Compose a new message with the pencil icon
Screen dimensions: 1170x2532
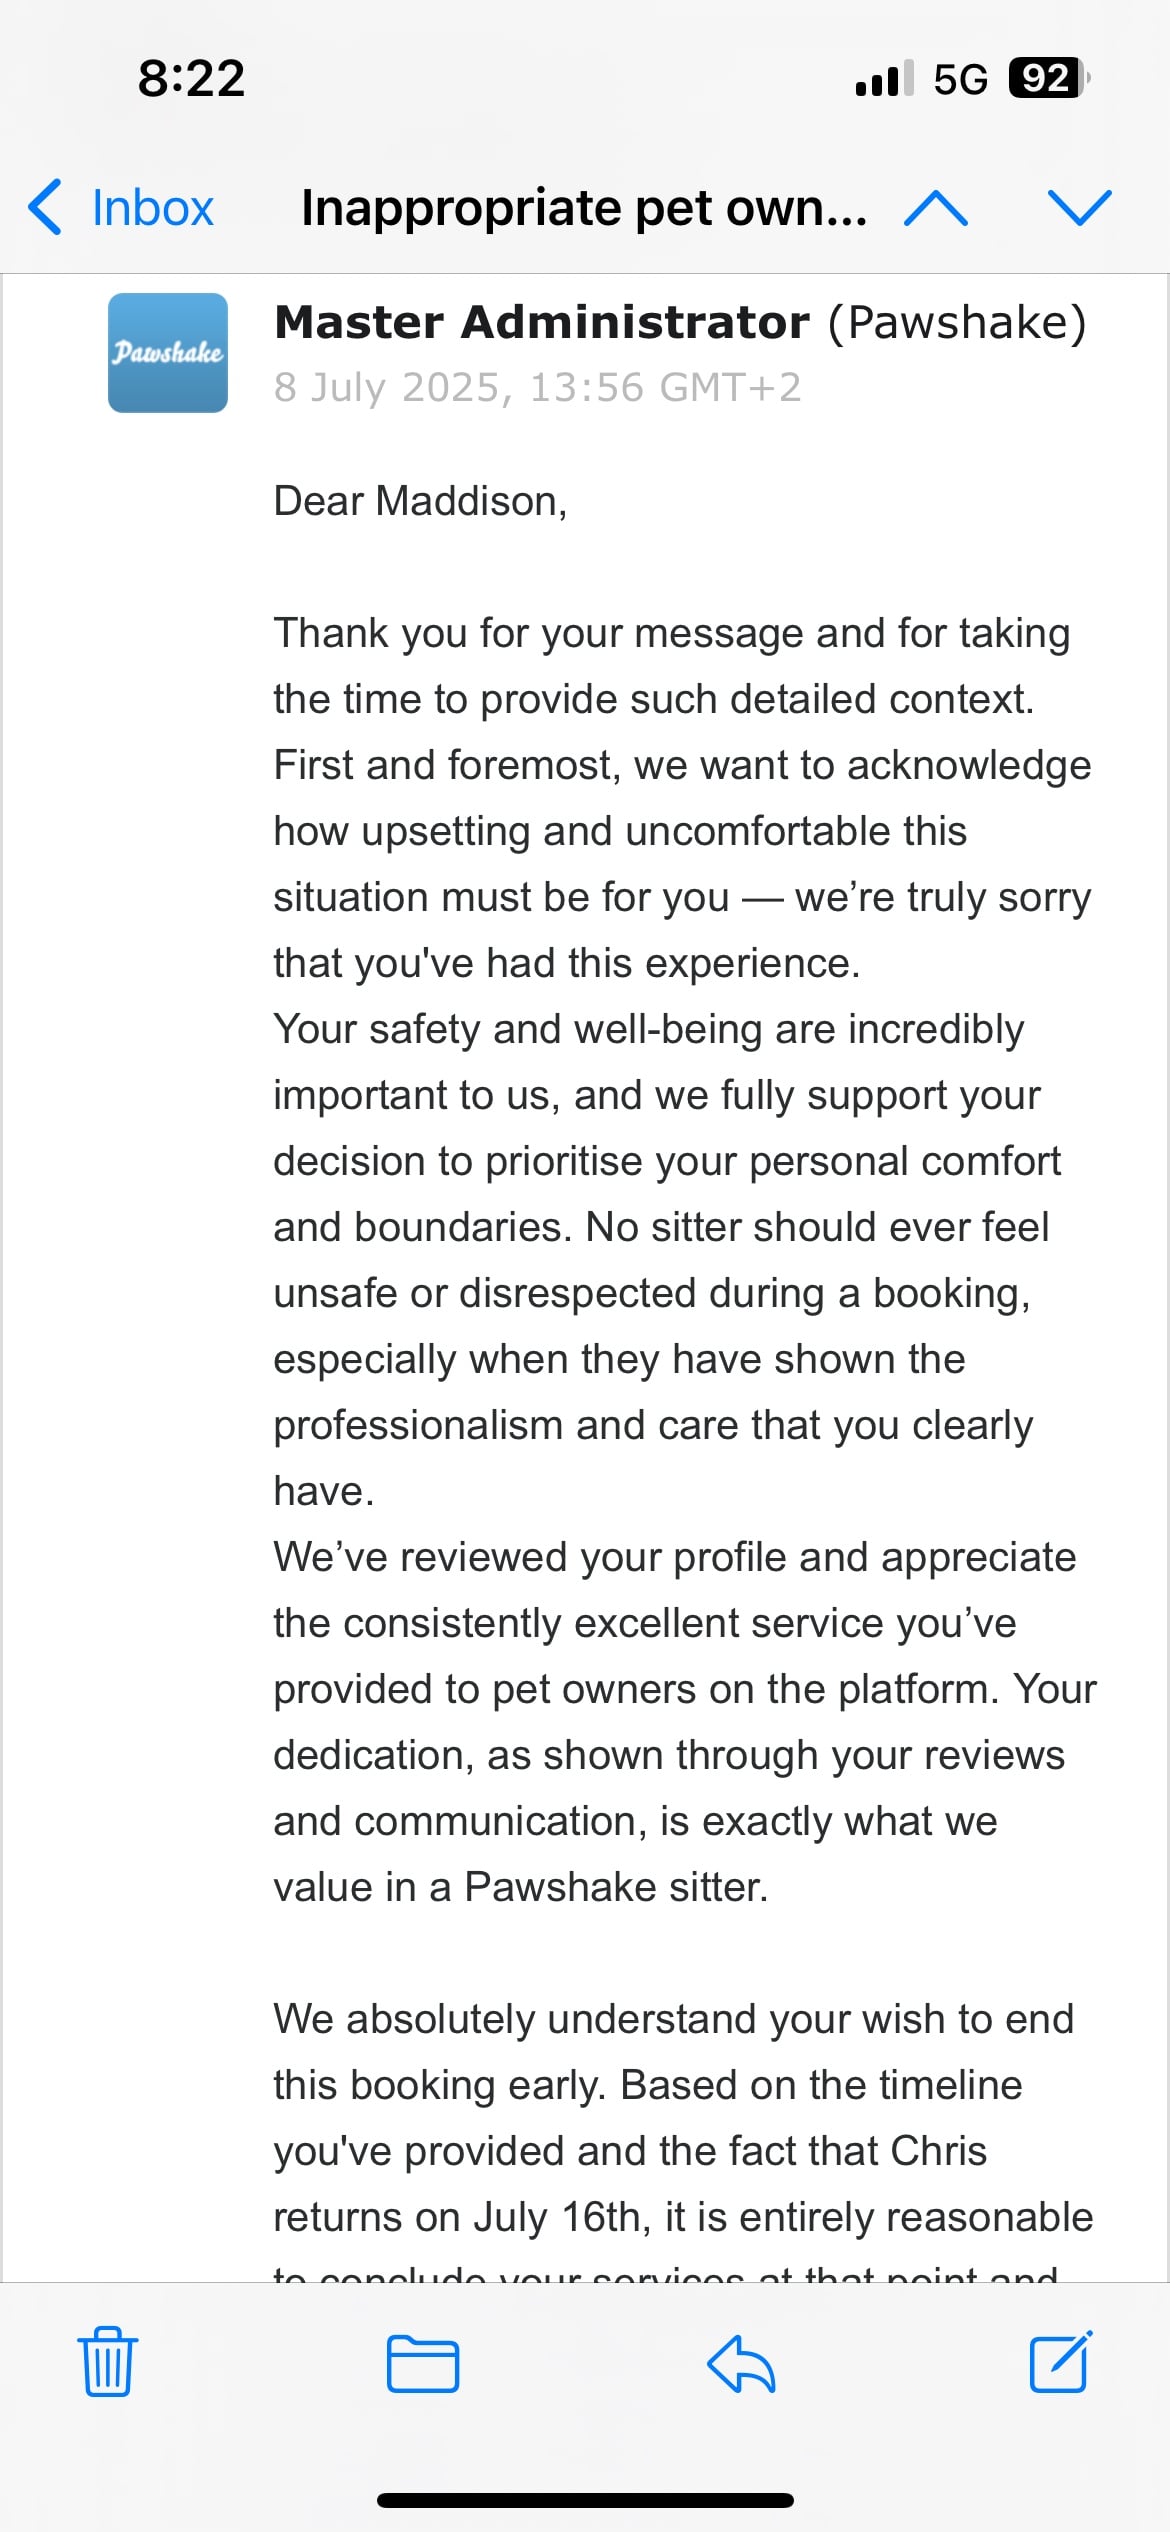click(1060, 2362)
